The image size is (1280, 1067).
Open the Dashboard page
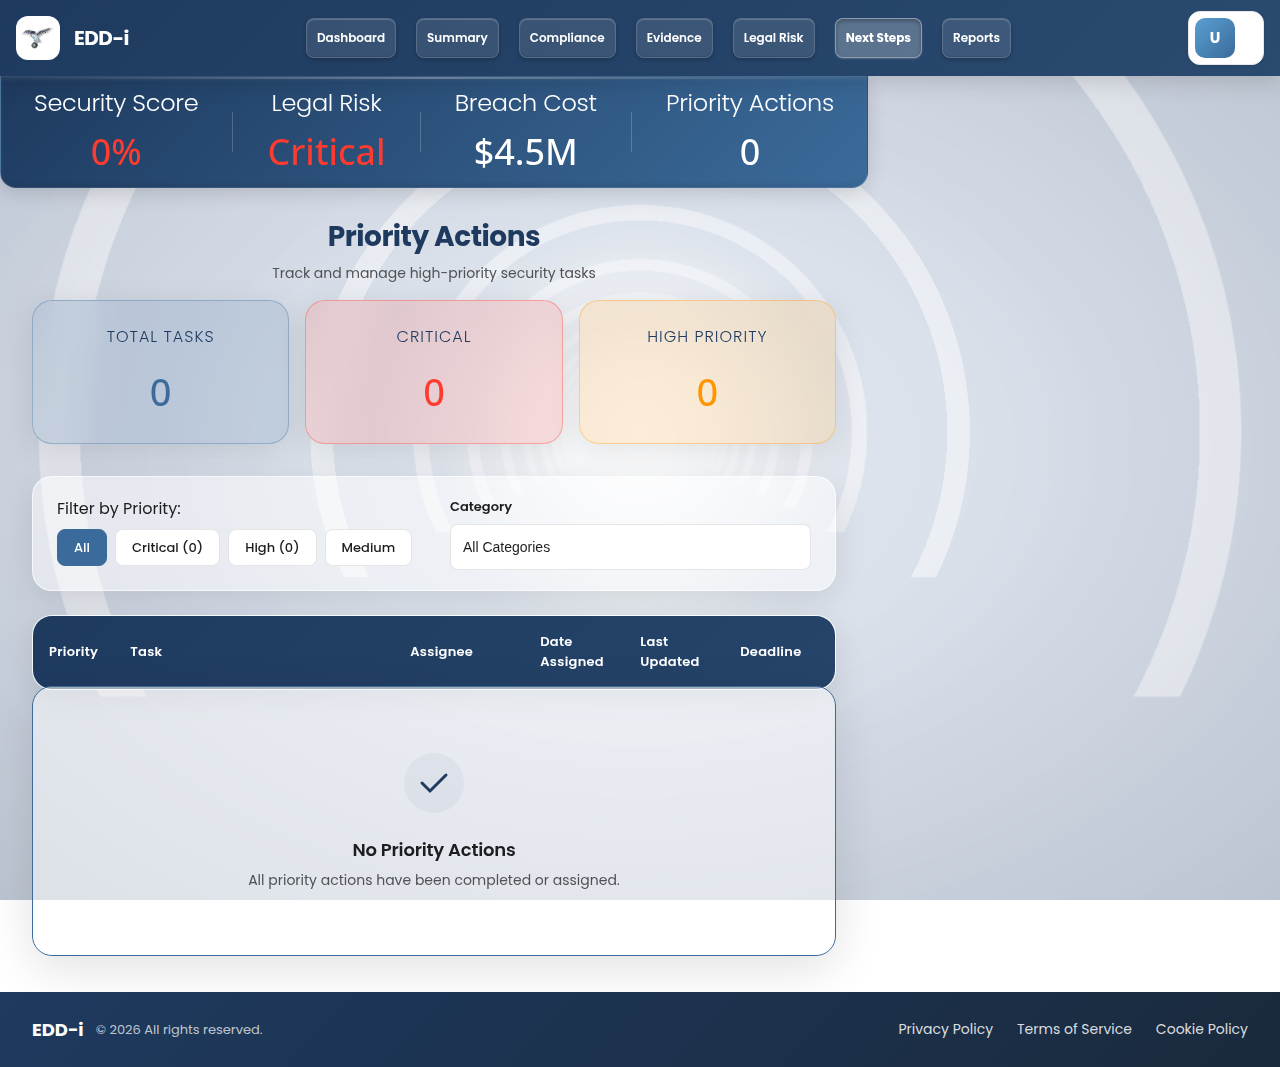click(350, 37)
